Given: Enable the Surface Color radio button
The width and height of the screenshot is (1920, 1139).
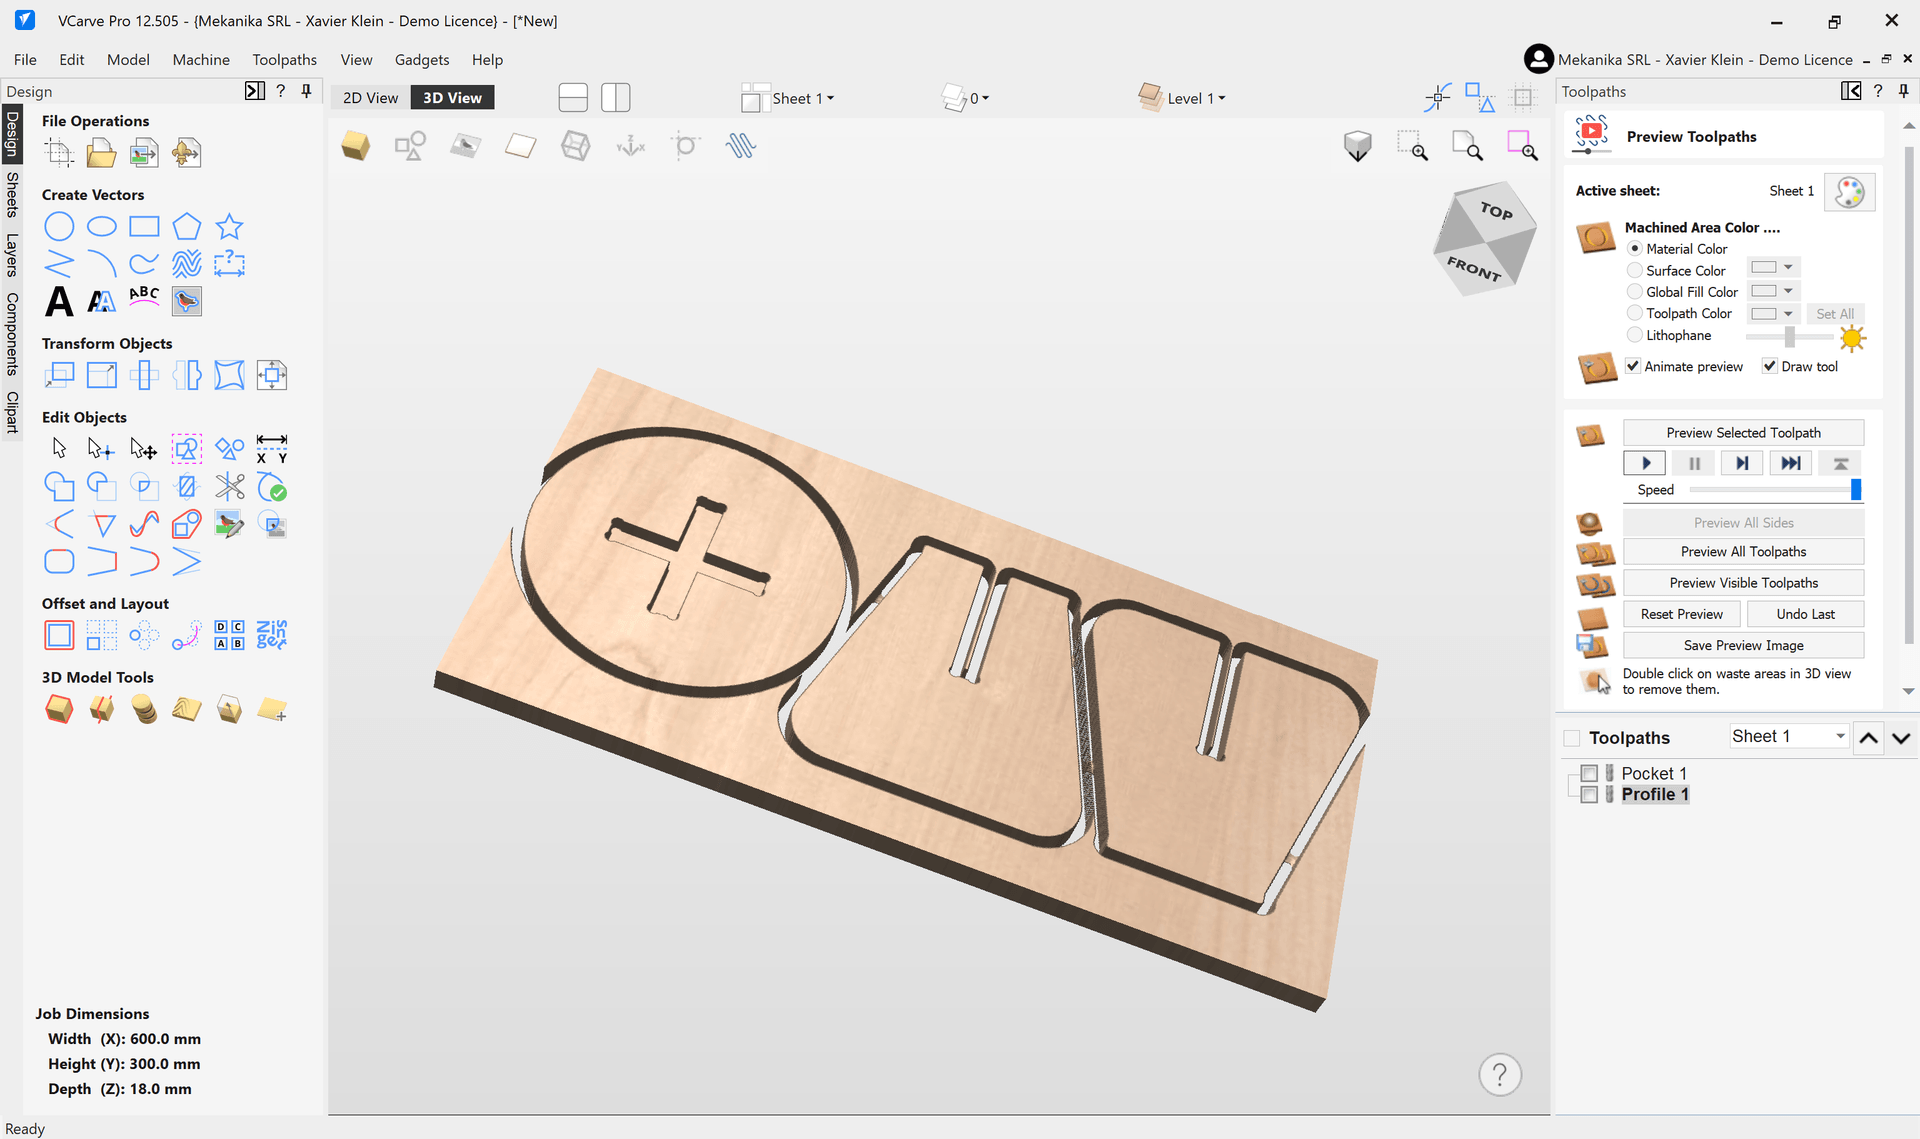Looking at the screenshot, I should [x=1634, y=270].
